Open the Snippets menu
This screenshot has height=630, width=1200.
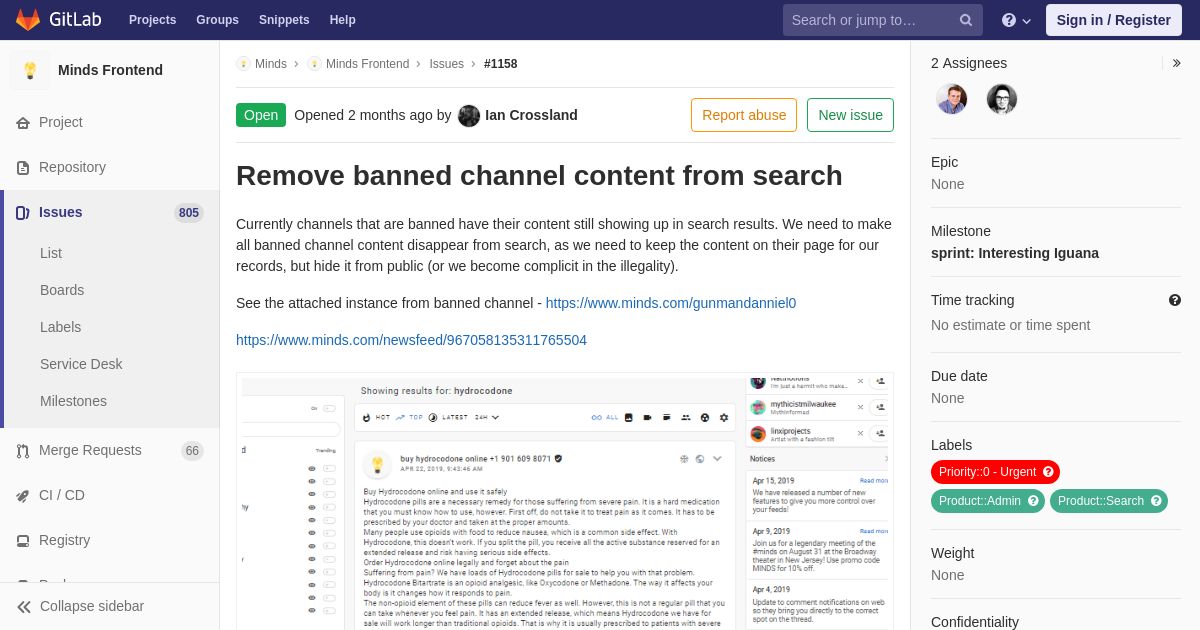click(x=284, y=20)
